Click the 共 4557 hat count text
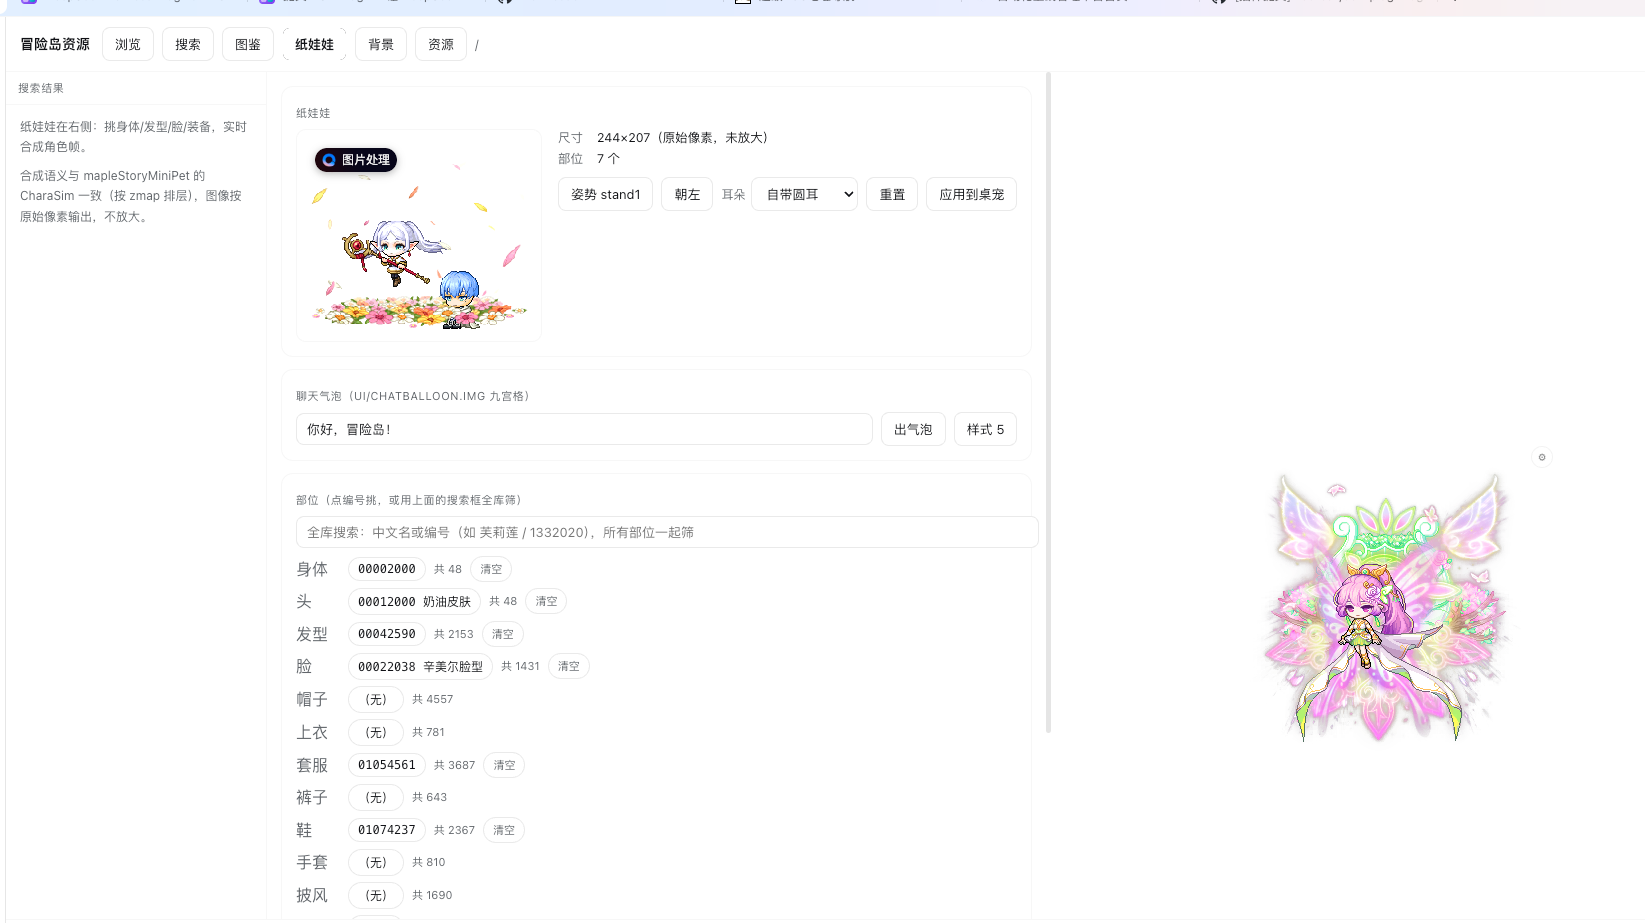Viewport: 1645px width, 923px height. [433, 699]
